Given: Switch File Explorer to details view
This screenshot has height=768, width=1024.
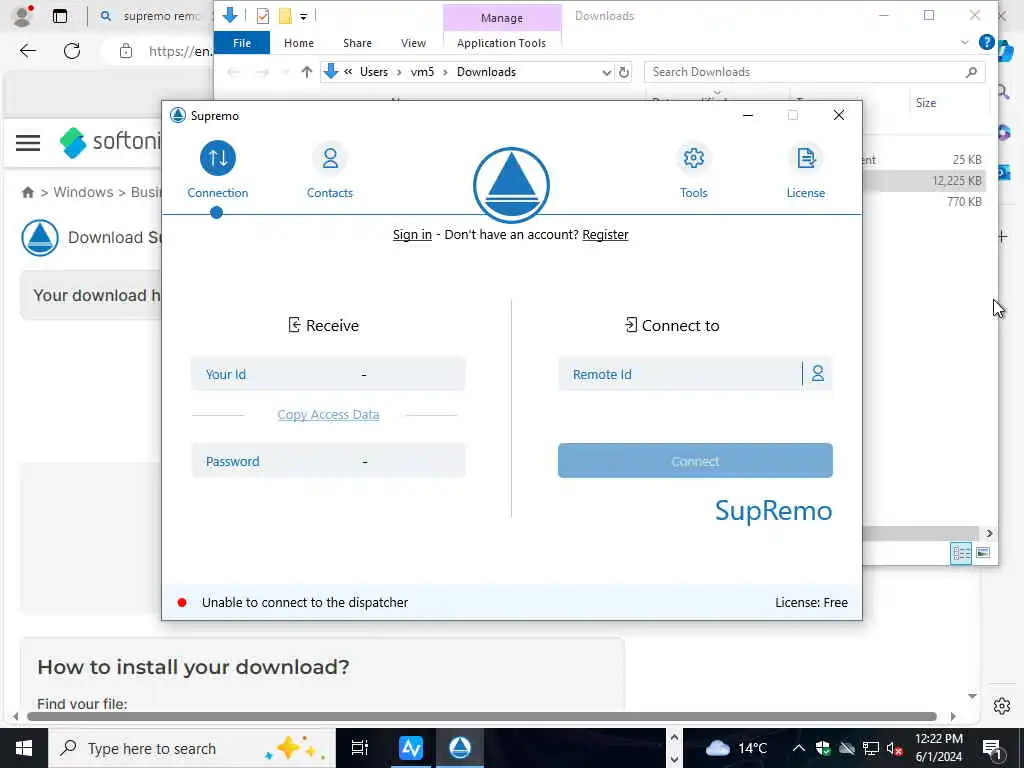Looking at the screenshot, I should 961,553.
